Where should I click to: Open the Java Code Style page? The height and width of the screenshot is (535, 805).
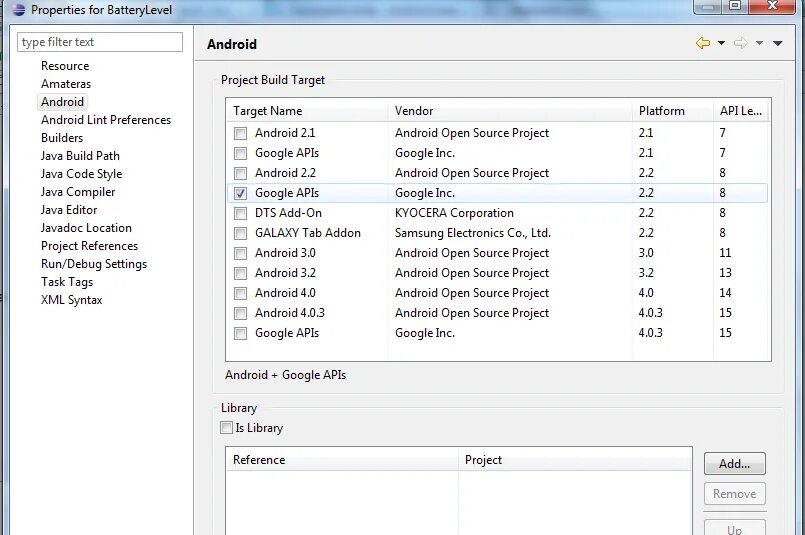82,174
